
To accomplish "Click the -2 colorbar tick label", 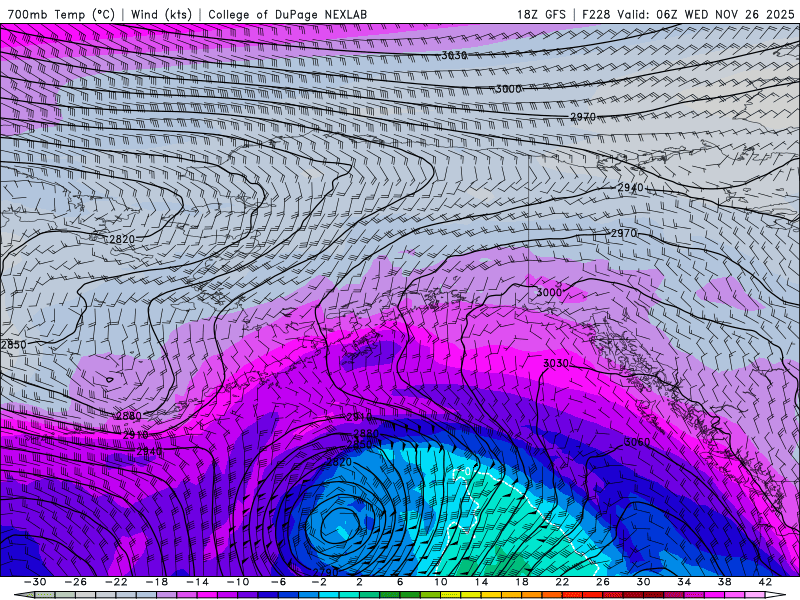I will (x=319, y=582).
